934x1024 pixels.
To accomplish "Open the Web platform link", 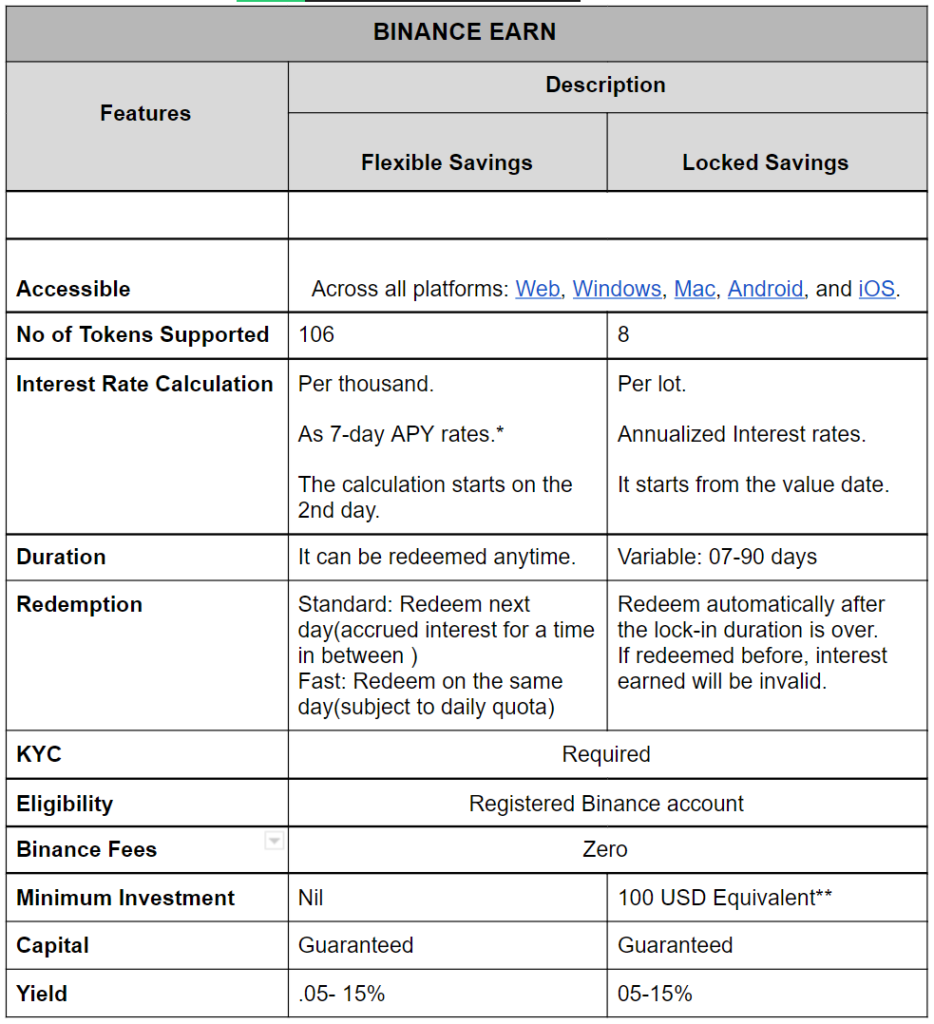I will pyautogui.click(x=538, y=289).
